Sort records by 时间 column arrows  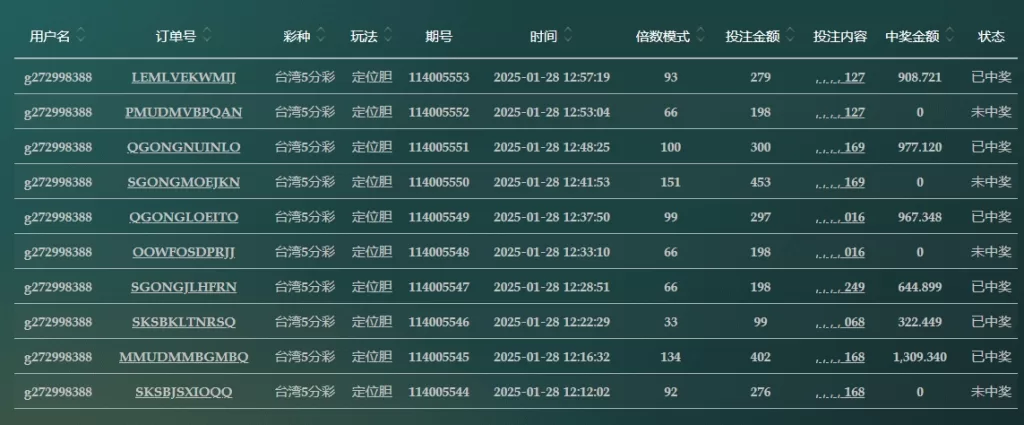[568, 35]
